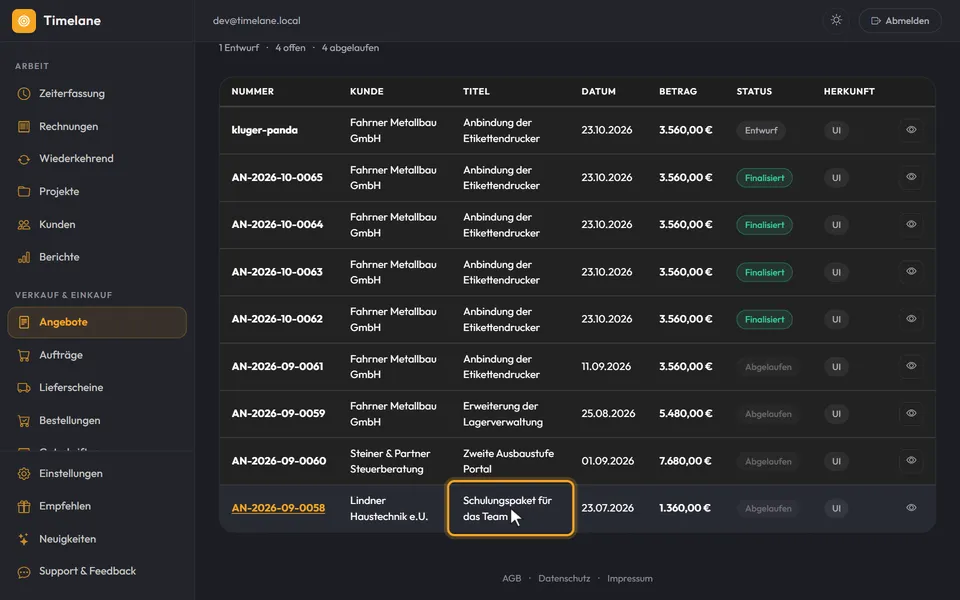This screenshot has height=600, width=960.
Task: Open the Impressum footer link
Action: pyautogui.click(x=629, y=579)
